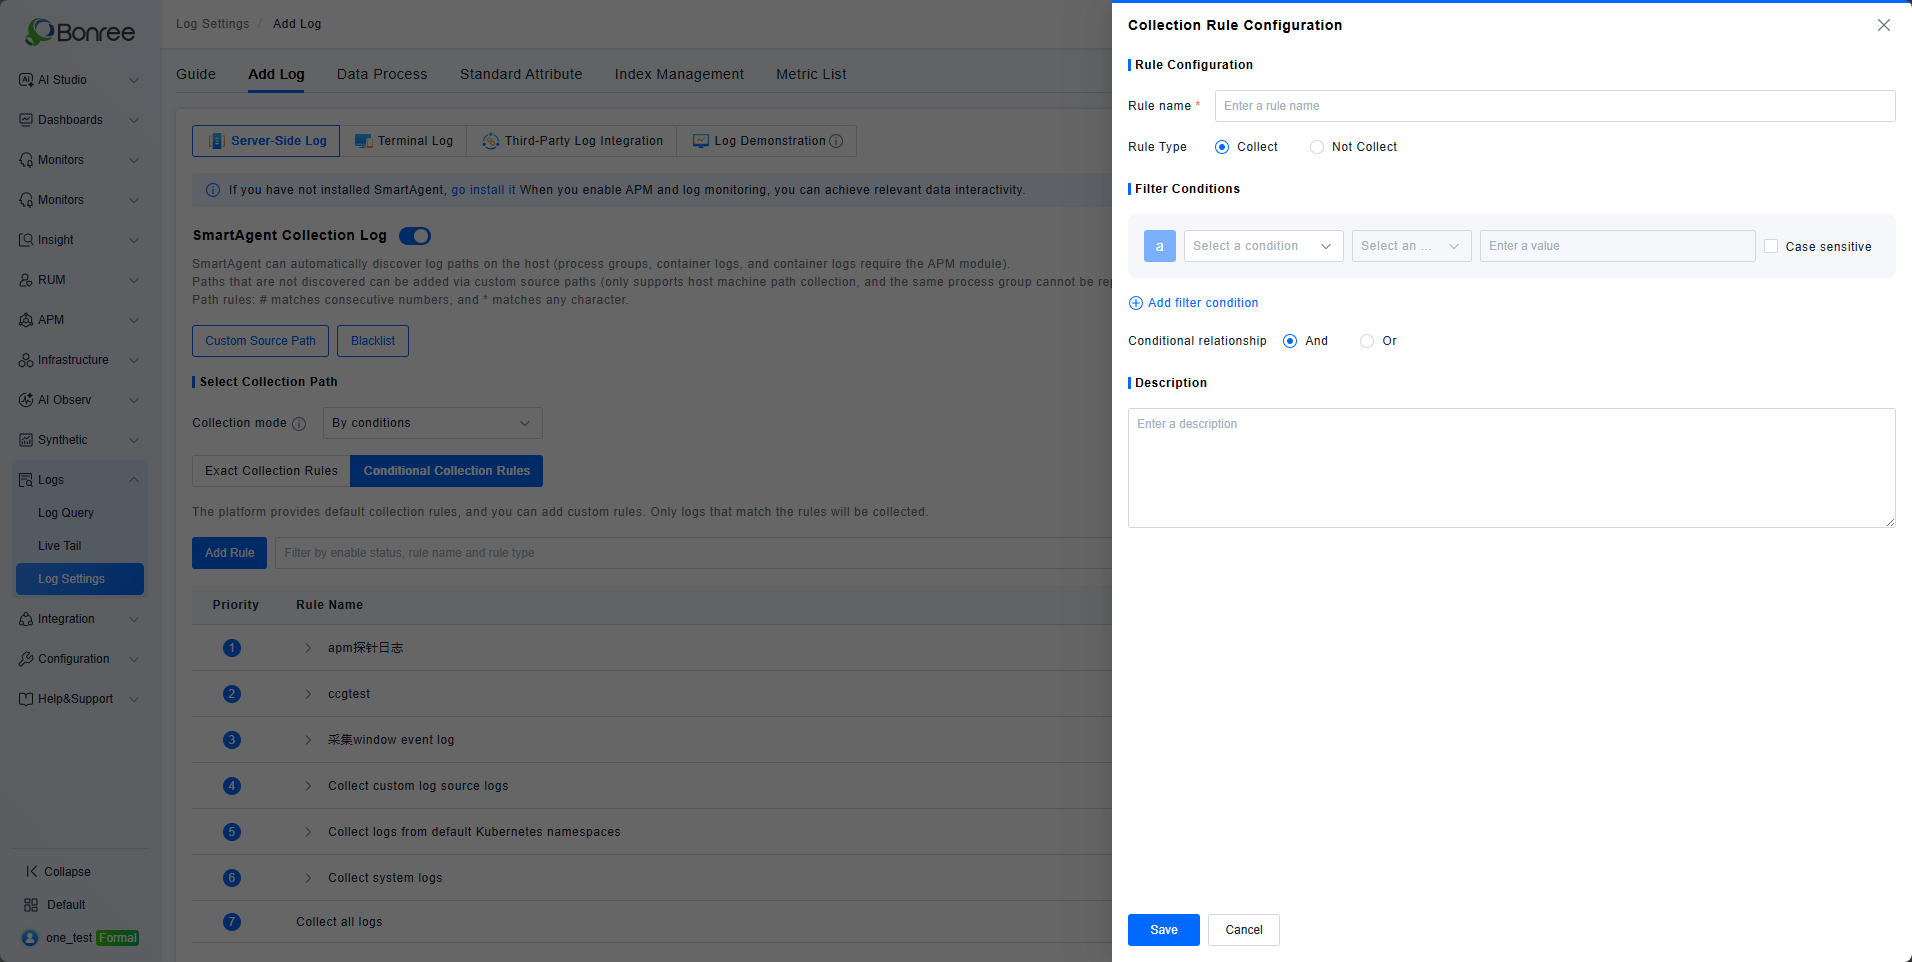Click the Infrastructure sidebar icon
This screenshot has width=1912, height=962.
click(26, 360)
